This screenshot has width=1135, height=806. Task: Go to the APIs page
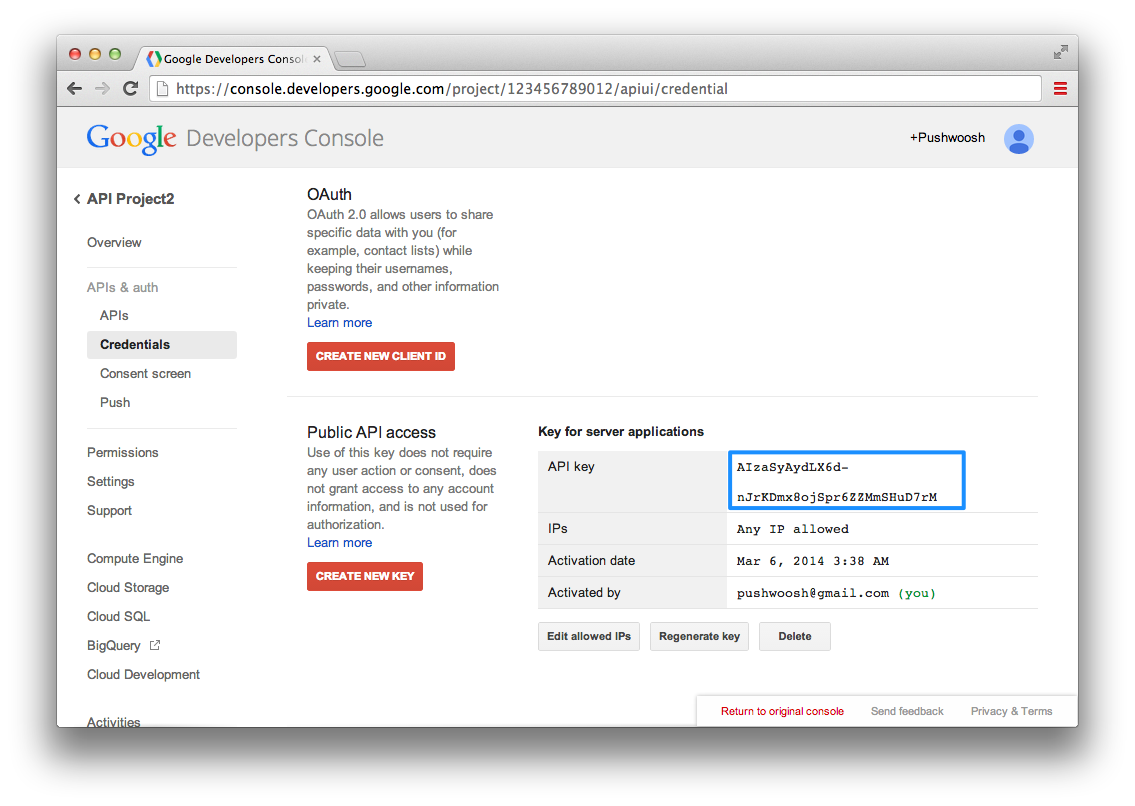pos(114,316)
